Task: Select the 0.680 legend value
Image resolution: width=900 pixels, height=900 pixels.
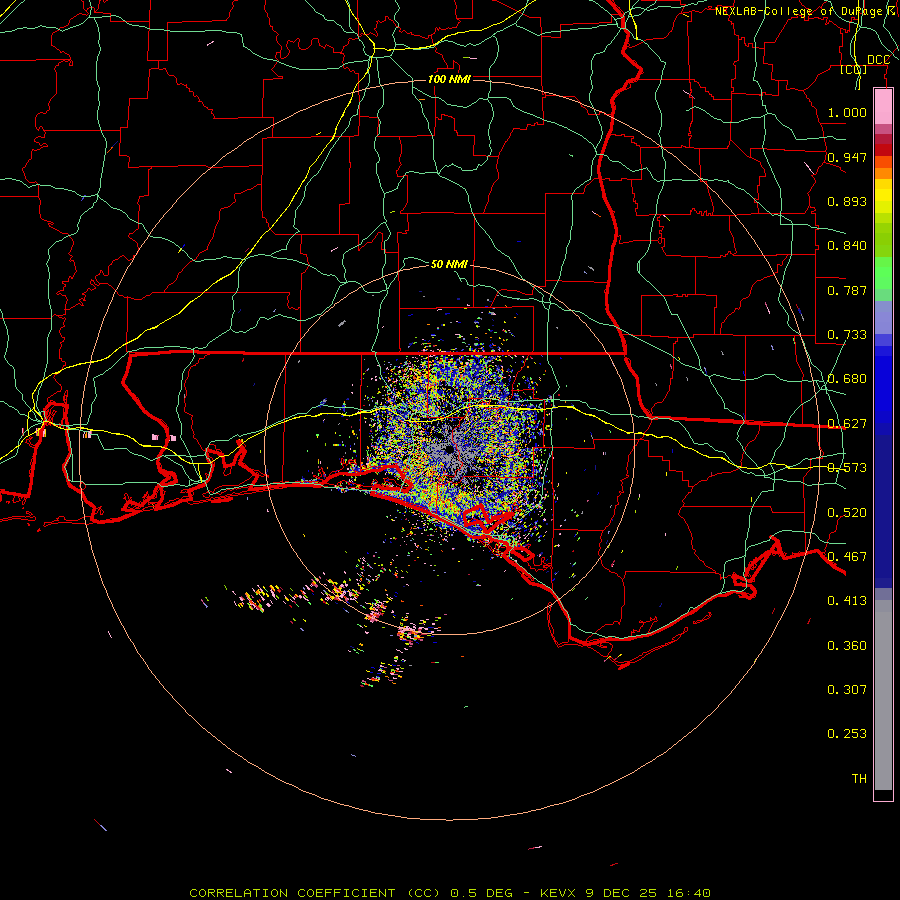Action: (x=847, y=379)
